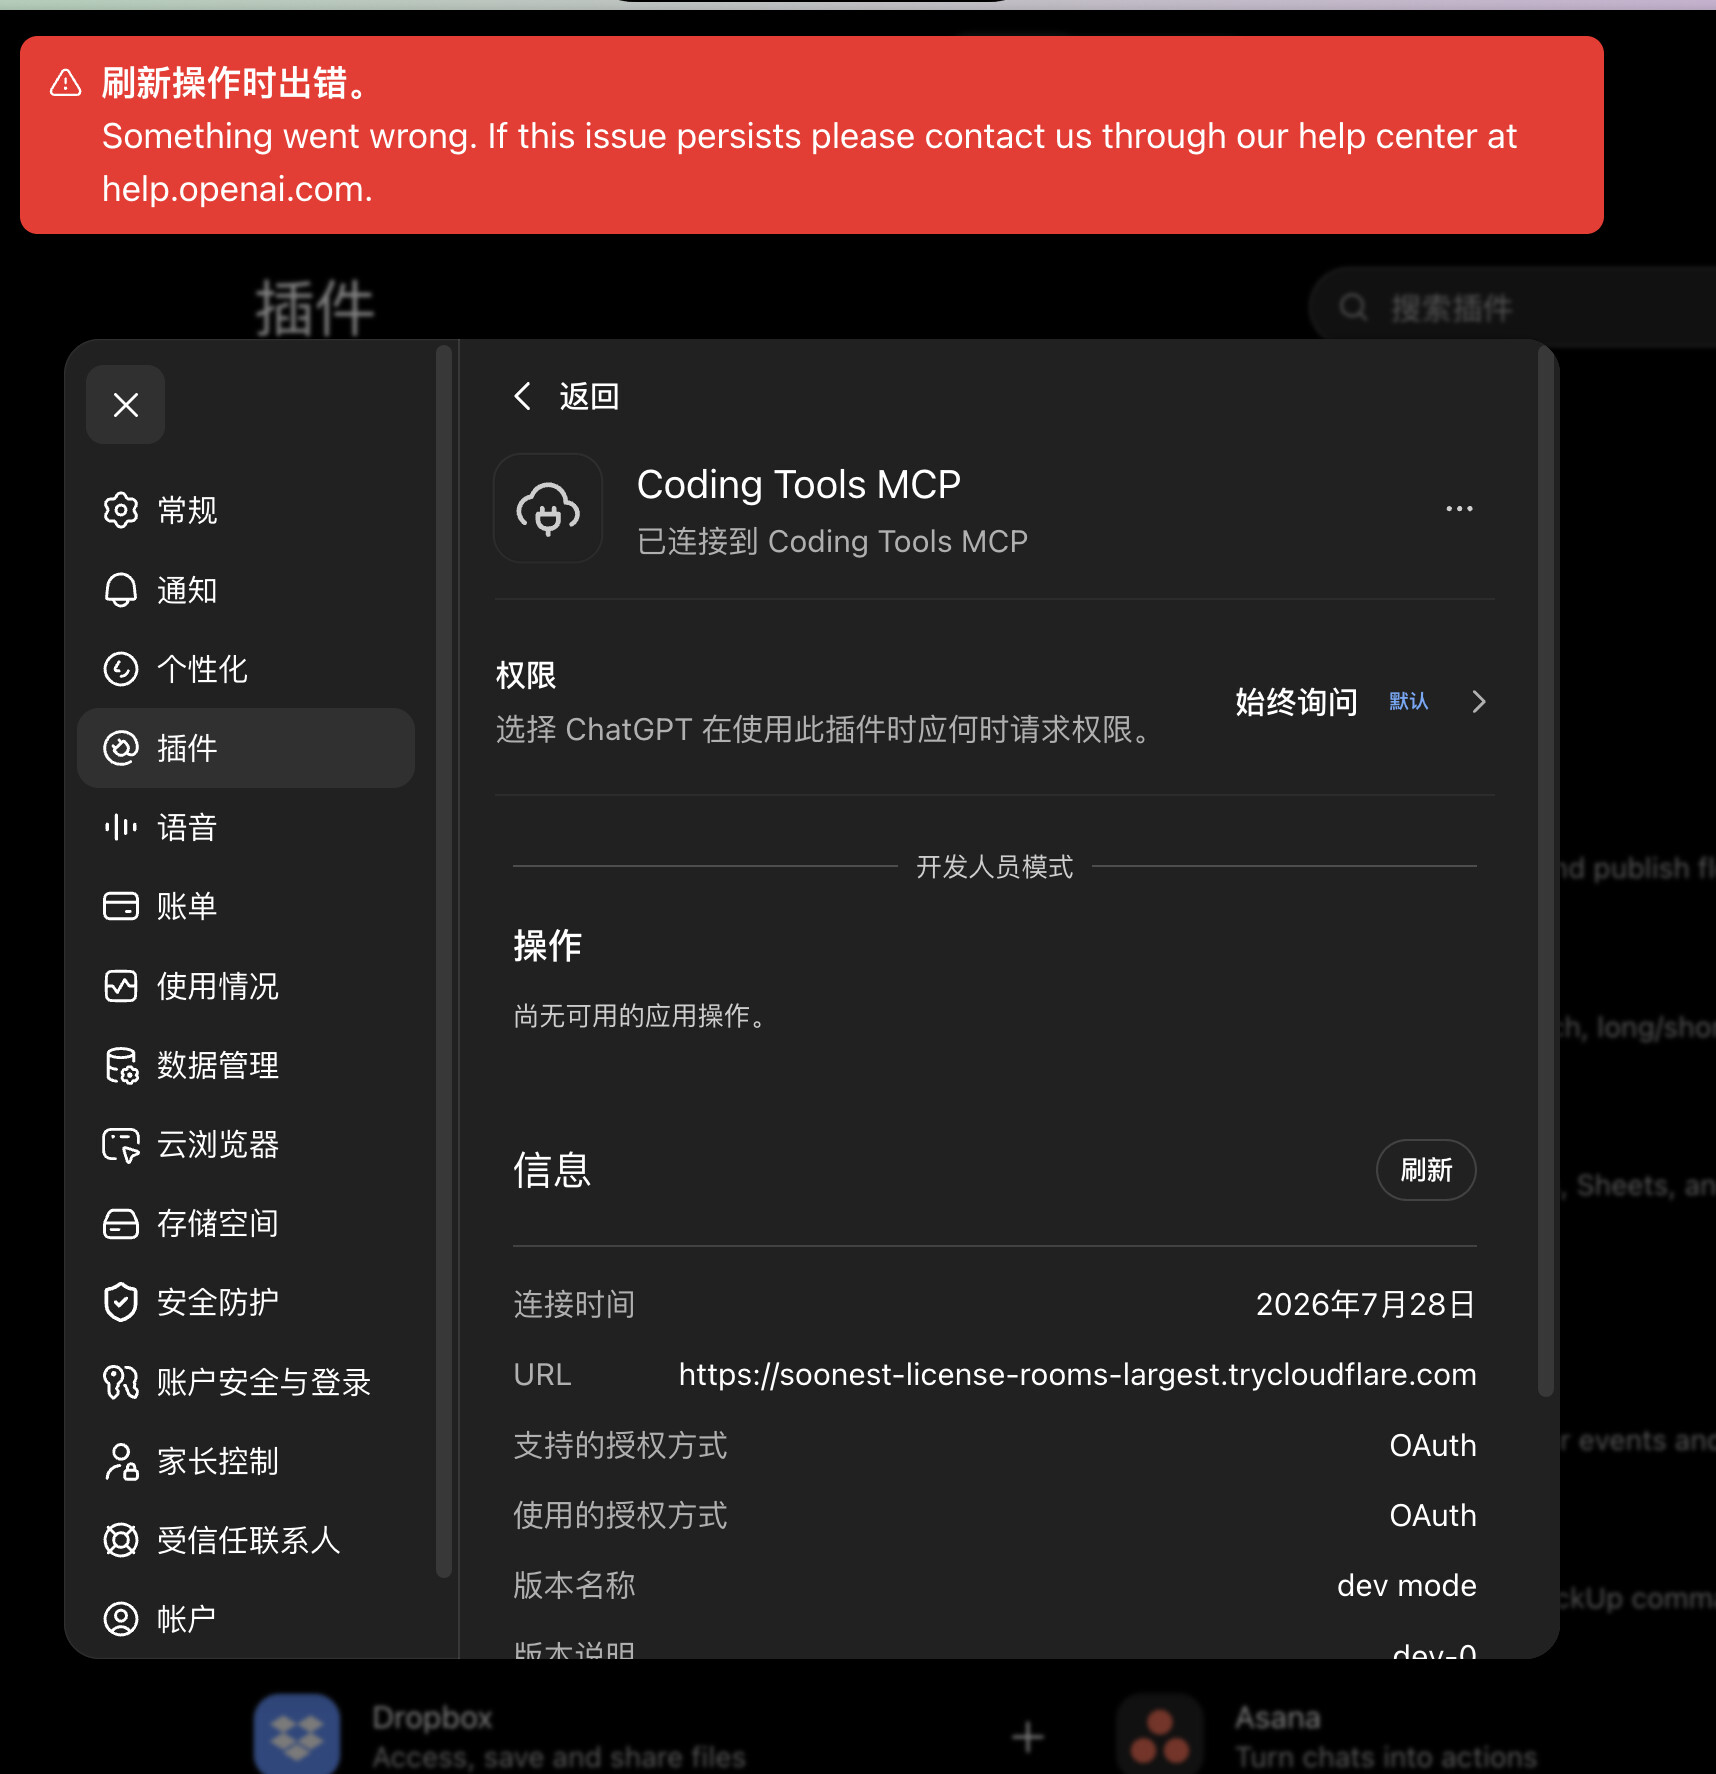Click the 搜索插件 search field
The image size is (1716, 1774).
pos(1512,307)
